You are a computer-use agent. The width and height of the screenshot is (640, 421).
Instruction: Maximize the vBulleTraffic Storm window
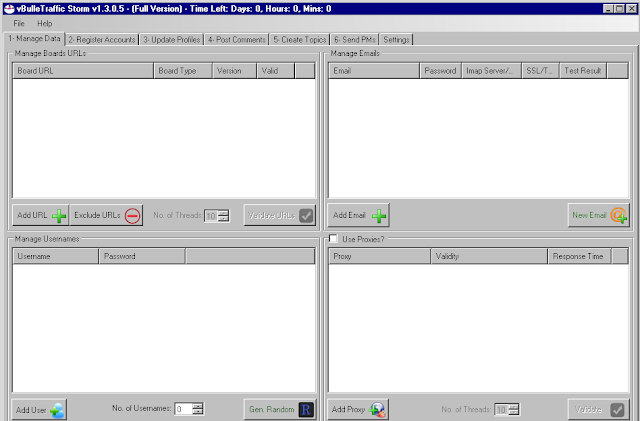620,9
